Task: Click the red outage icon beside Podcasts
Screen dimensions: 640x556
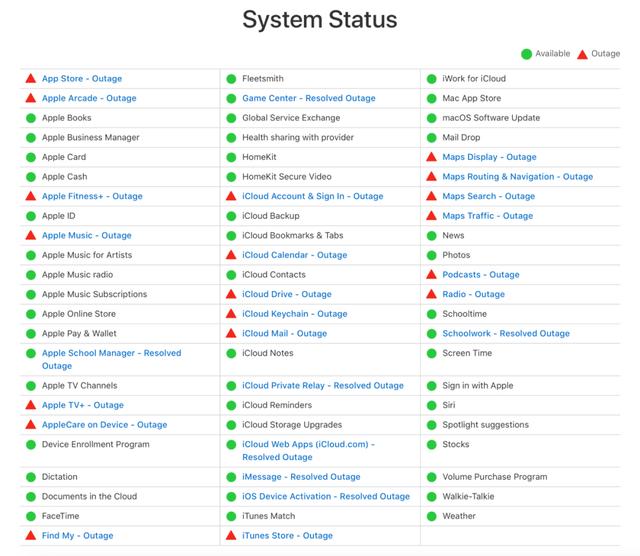Action: click(431, 275)
